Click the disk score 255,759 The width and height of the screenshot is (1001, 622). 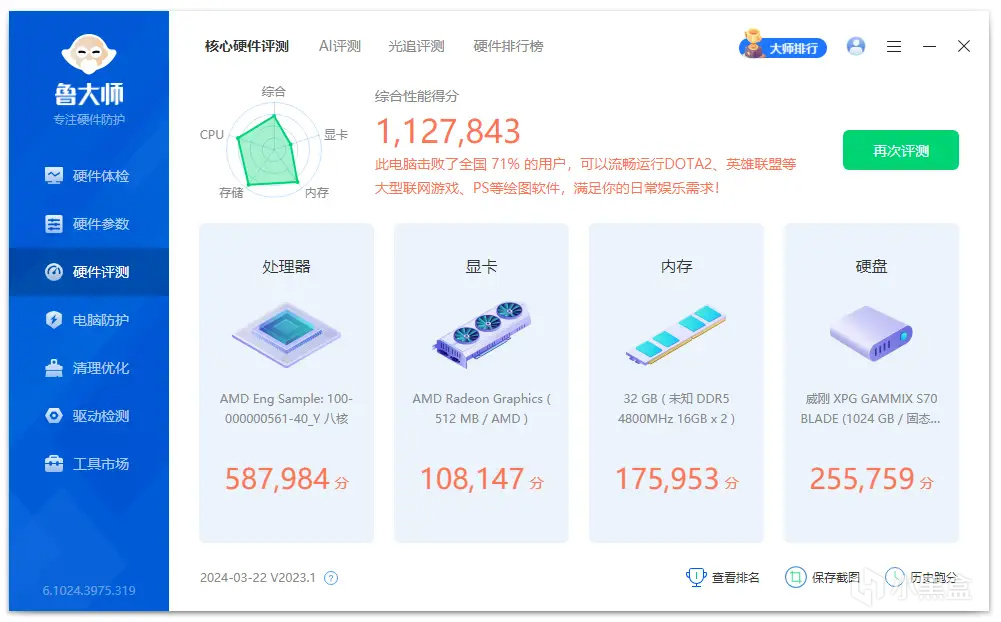[862, 479]
